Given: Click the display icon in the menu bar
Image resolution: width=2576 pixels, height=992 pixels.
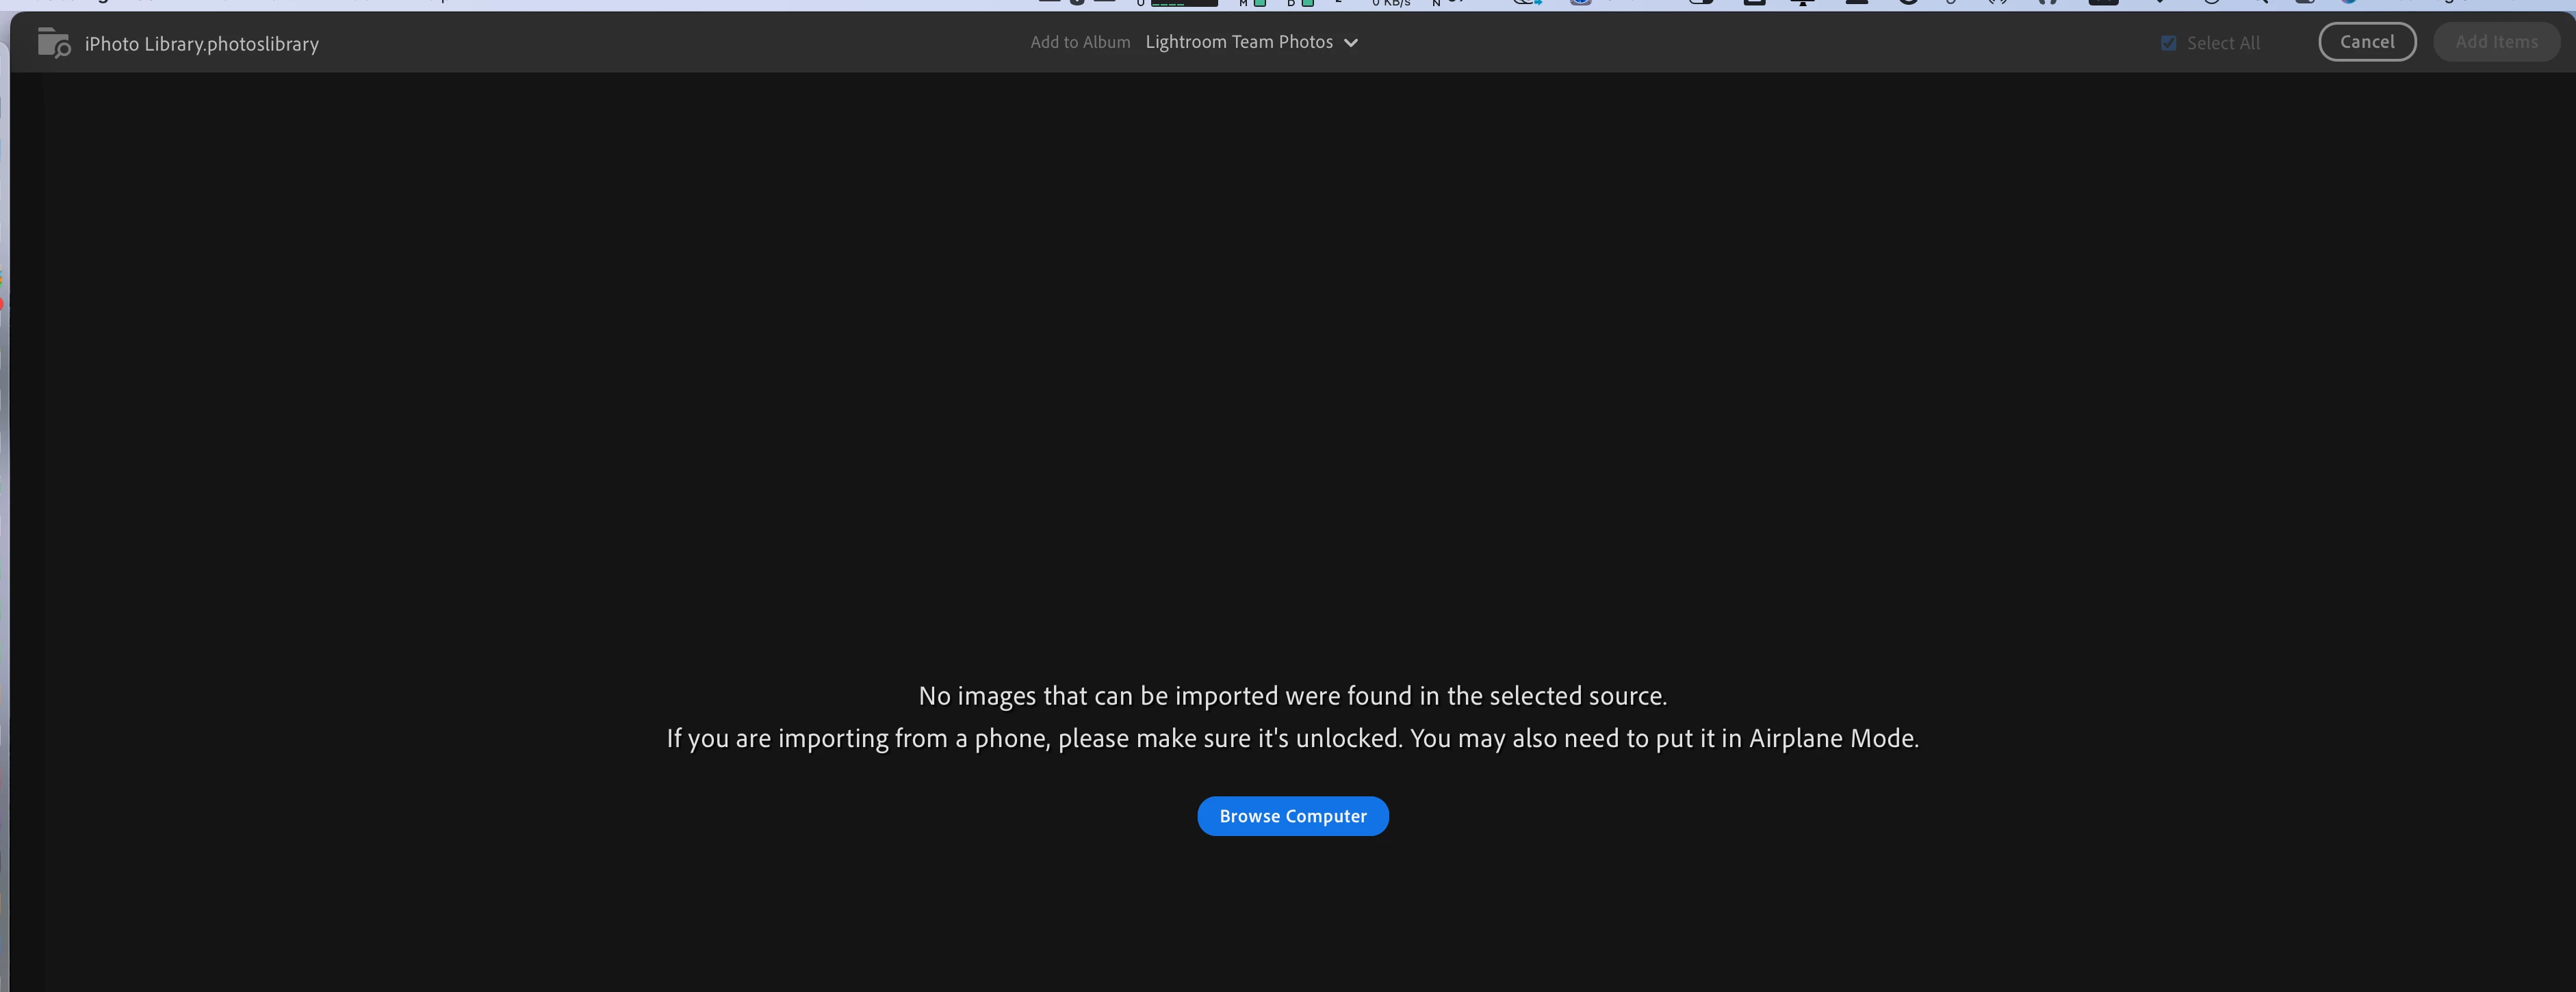Looking at the screenshot, I should tap(1802, 3).
